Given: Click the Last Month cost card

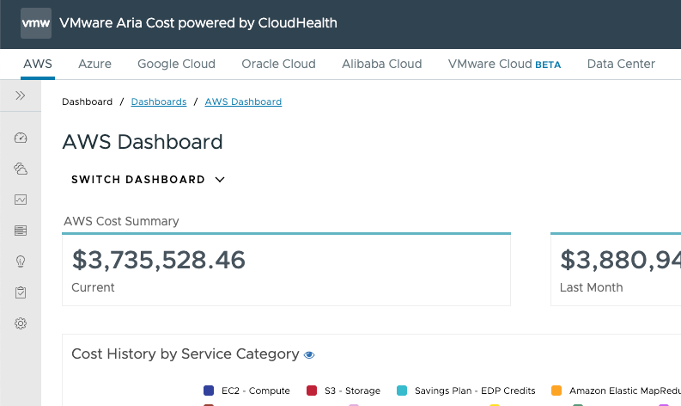Looking at the screenshot, I should coord(615,270).
